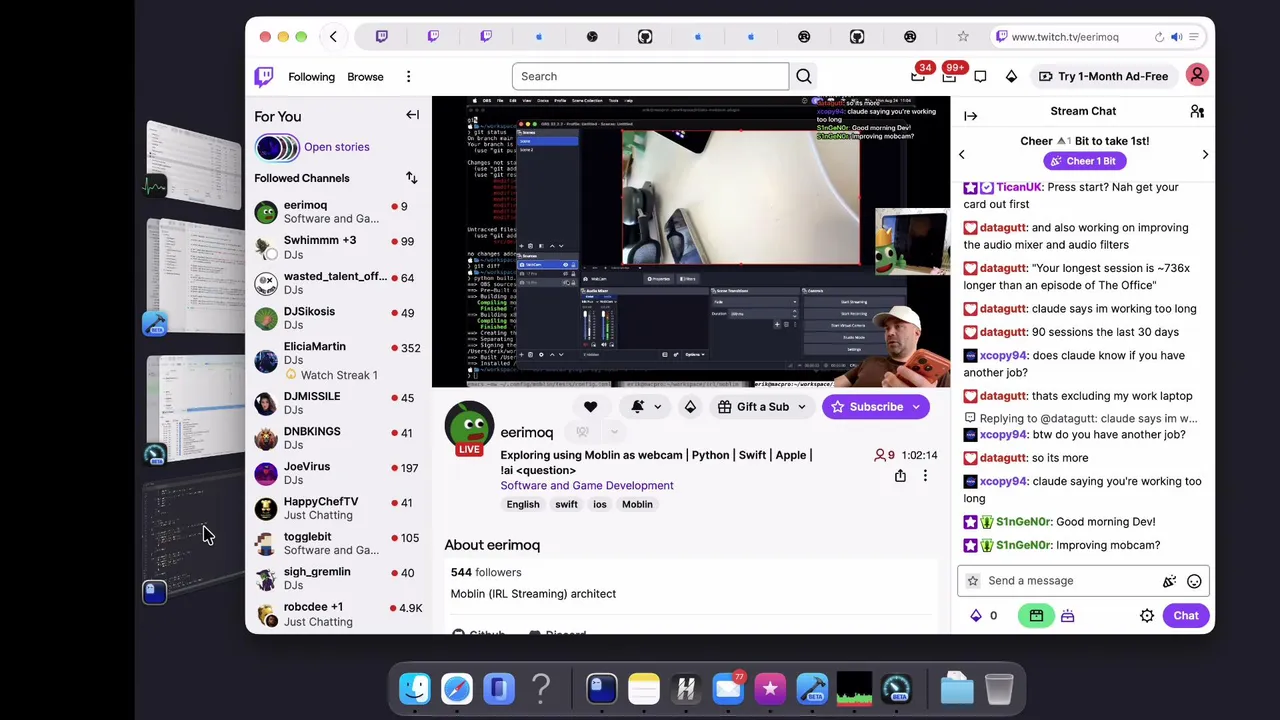Show previous chat leaderboard with left chevron
The height and width of the screenshot is (720, 1280).
tap(962, 155)
